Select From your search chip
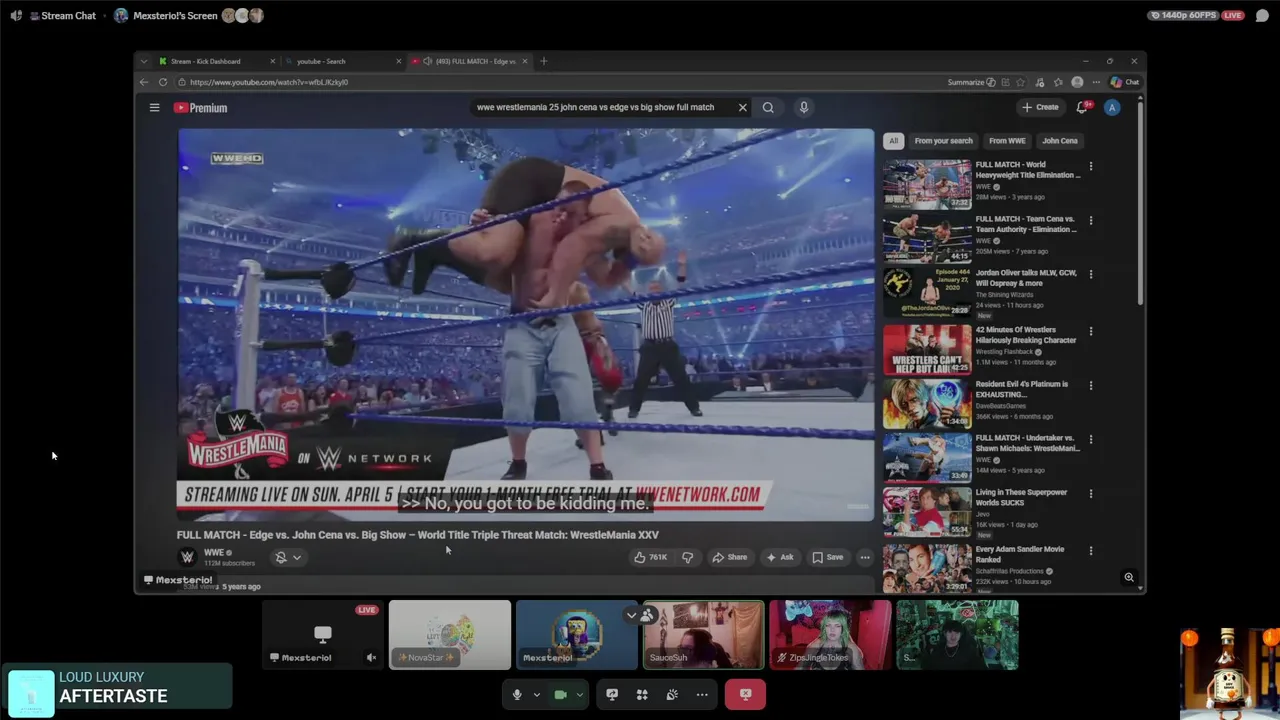This screenshot has height=720, width=1280. [943, 141]
